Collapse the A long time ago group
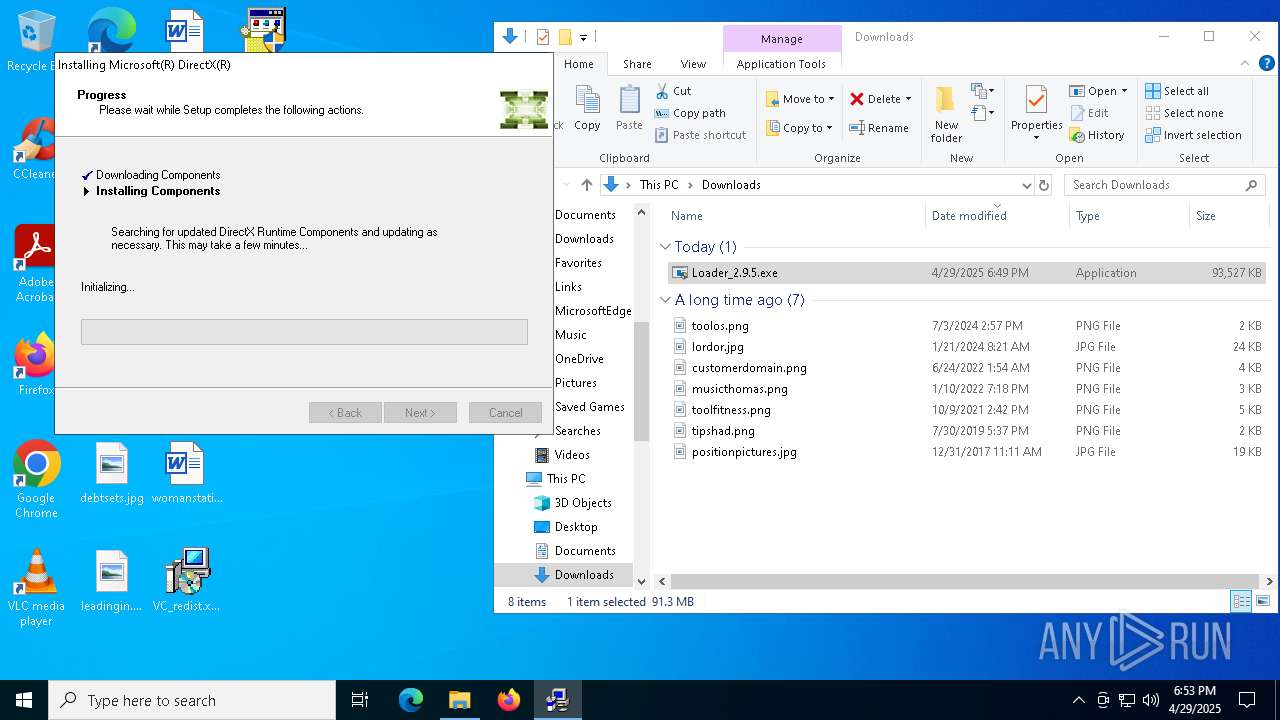1280x720 pixels. click(x=666, y=300)
